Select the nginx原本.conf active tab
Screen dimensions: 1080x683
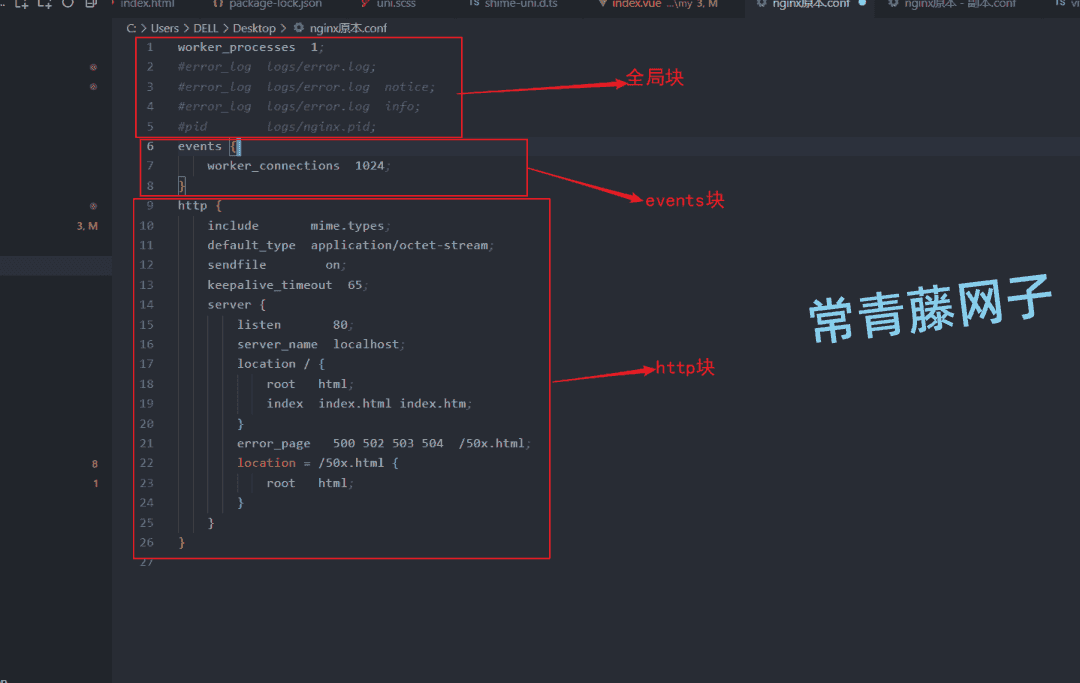810,4
